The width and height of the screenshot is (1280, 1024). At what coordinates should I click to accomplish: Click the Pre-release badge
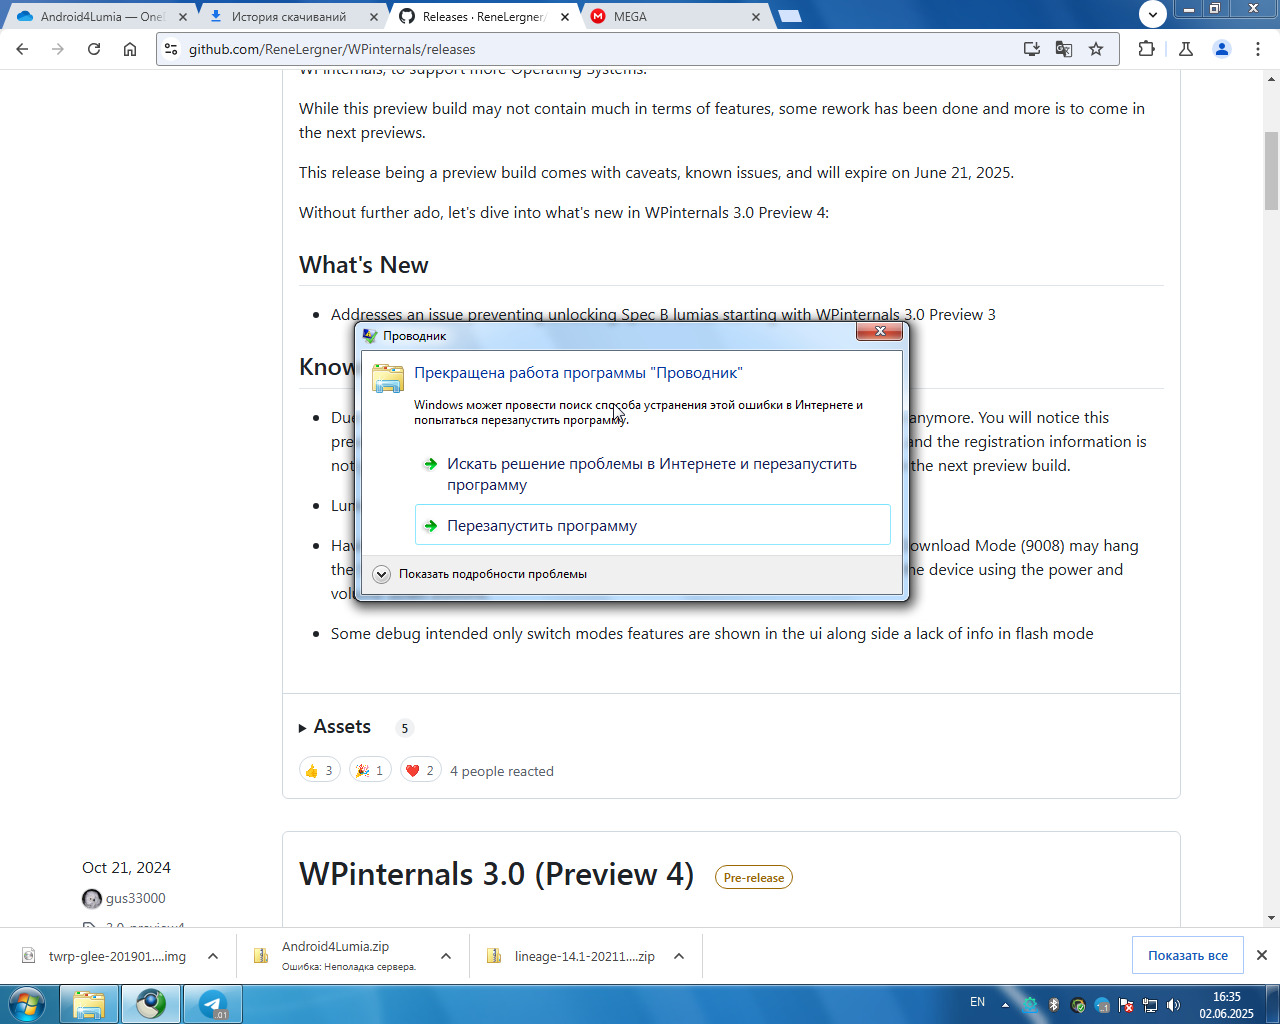click(753, 877)
